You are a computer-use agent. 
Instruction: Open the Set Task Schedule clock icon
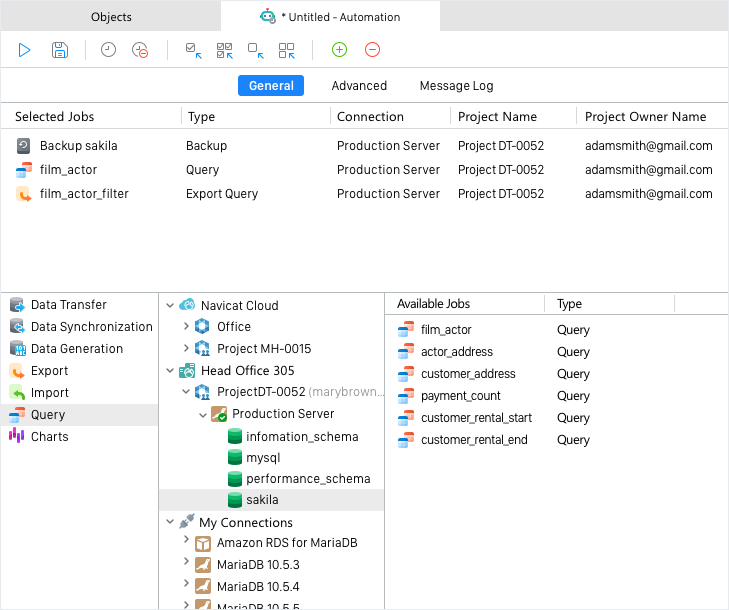tap(108, 50)
